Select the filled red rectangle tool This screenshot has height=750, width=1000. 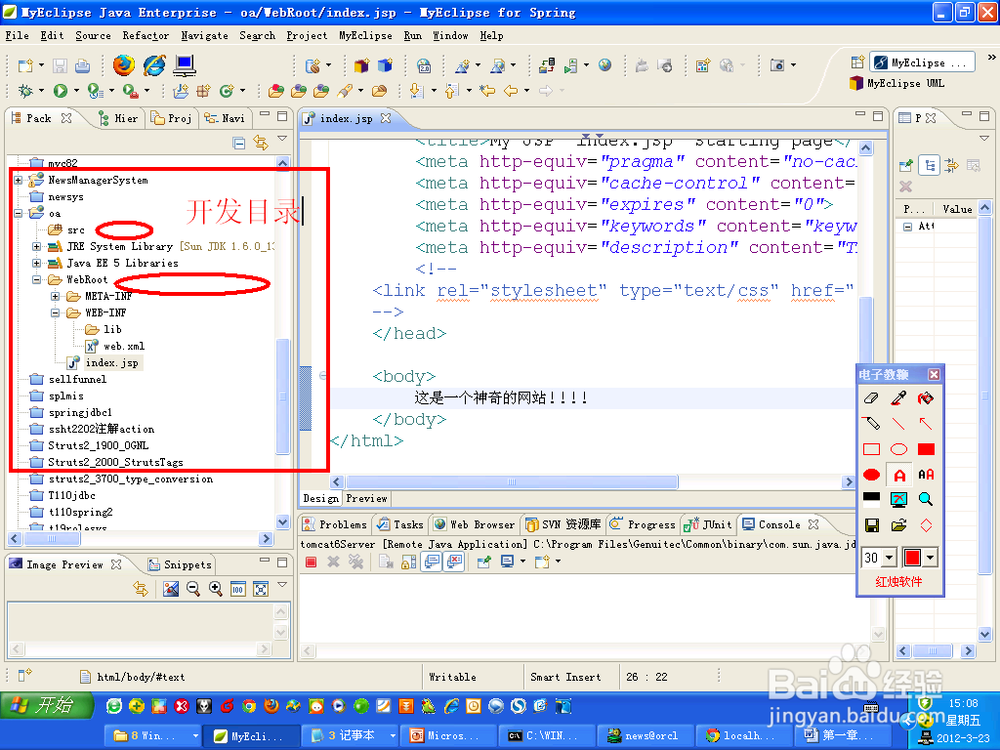[926, 449]
